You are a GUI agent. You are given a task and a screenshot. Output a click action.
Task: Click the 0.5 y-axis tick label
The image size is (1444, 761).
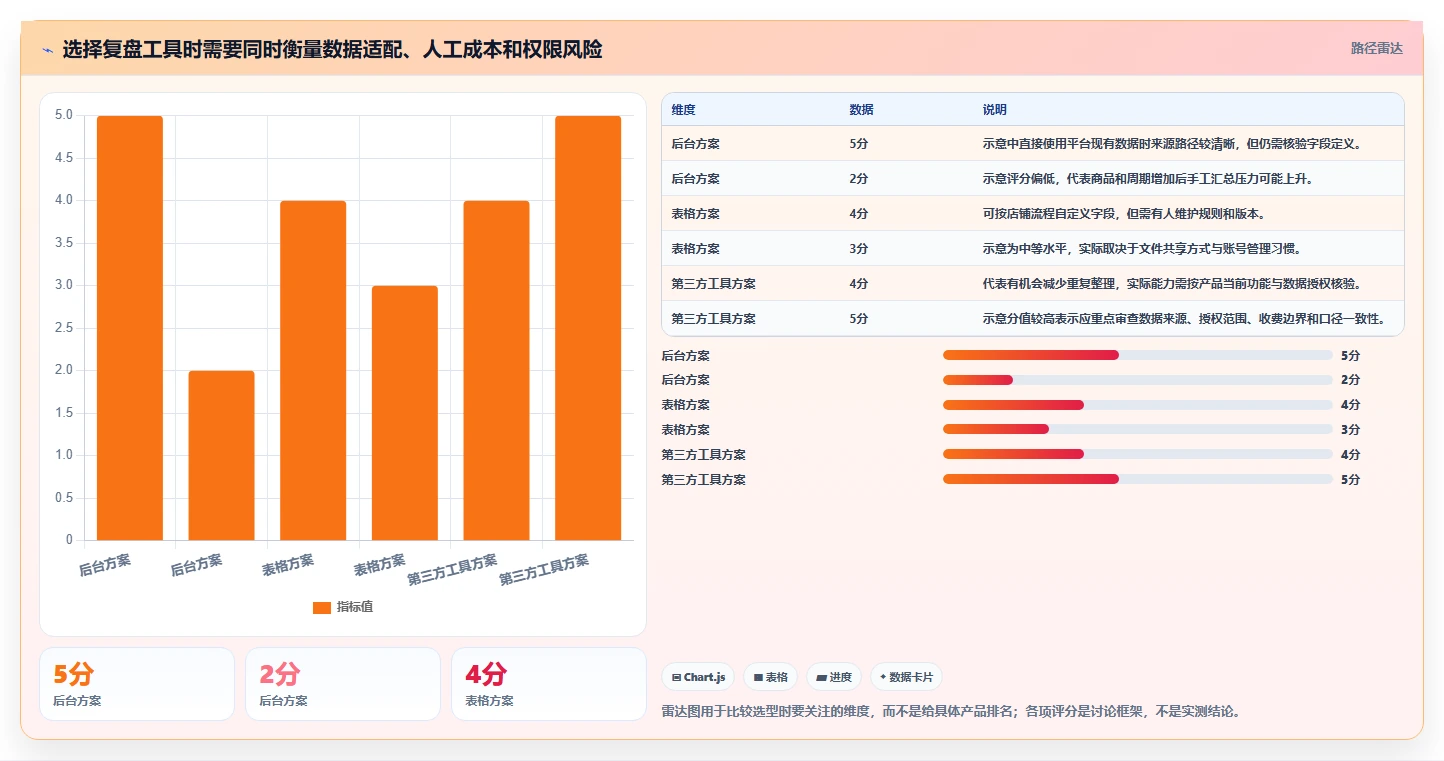click(x=63, y=498)
